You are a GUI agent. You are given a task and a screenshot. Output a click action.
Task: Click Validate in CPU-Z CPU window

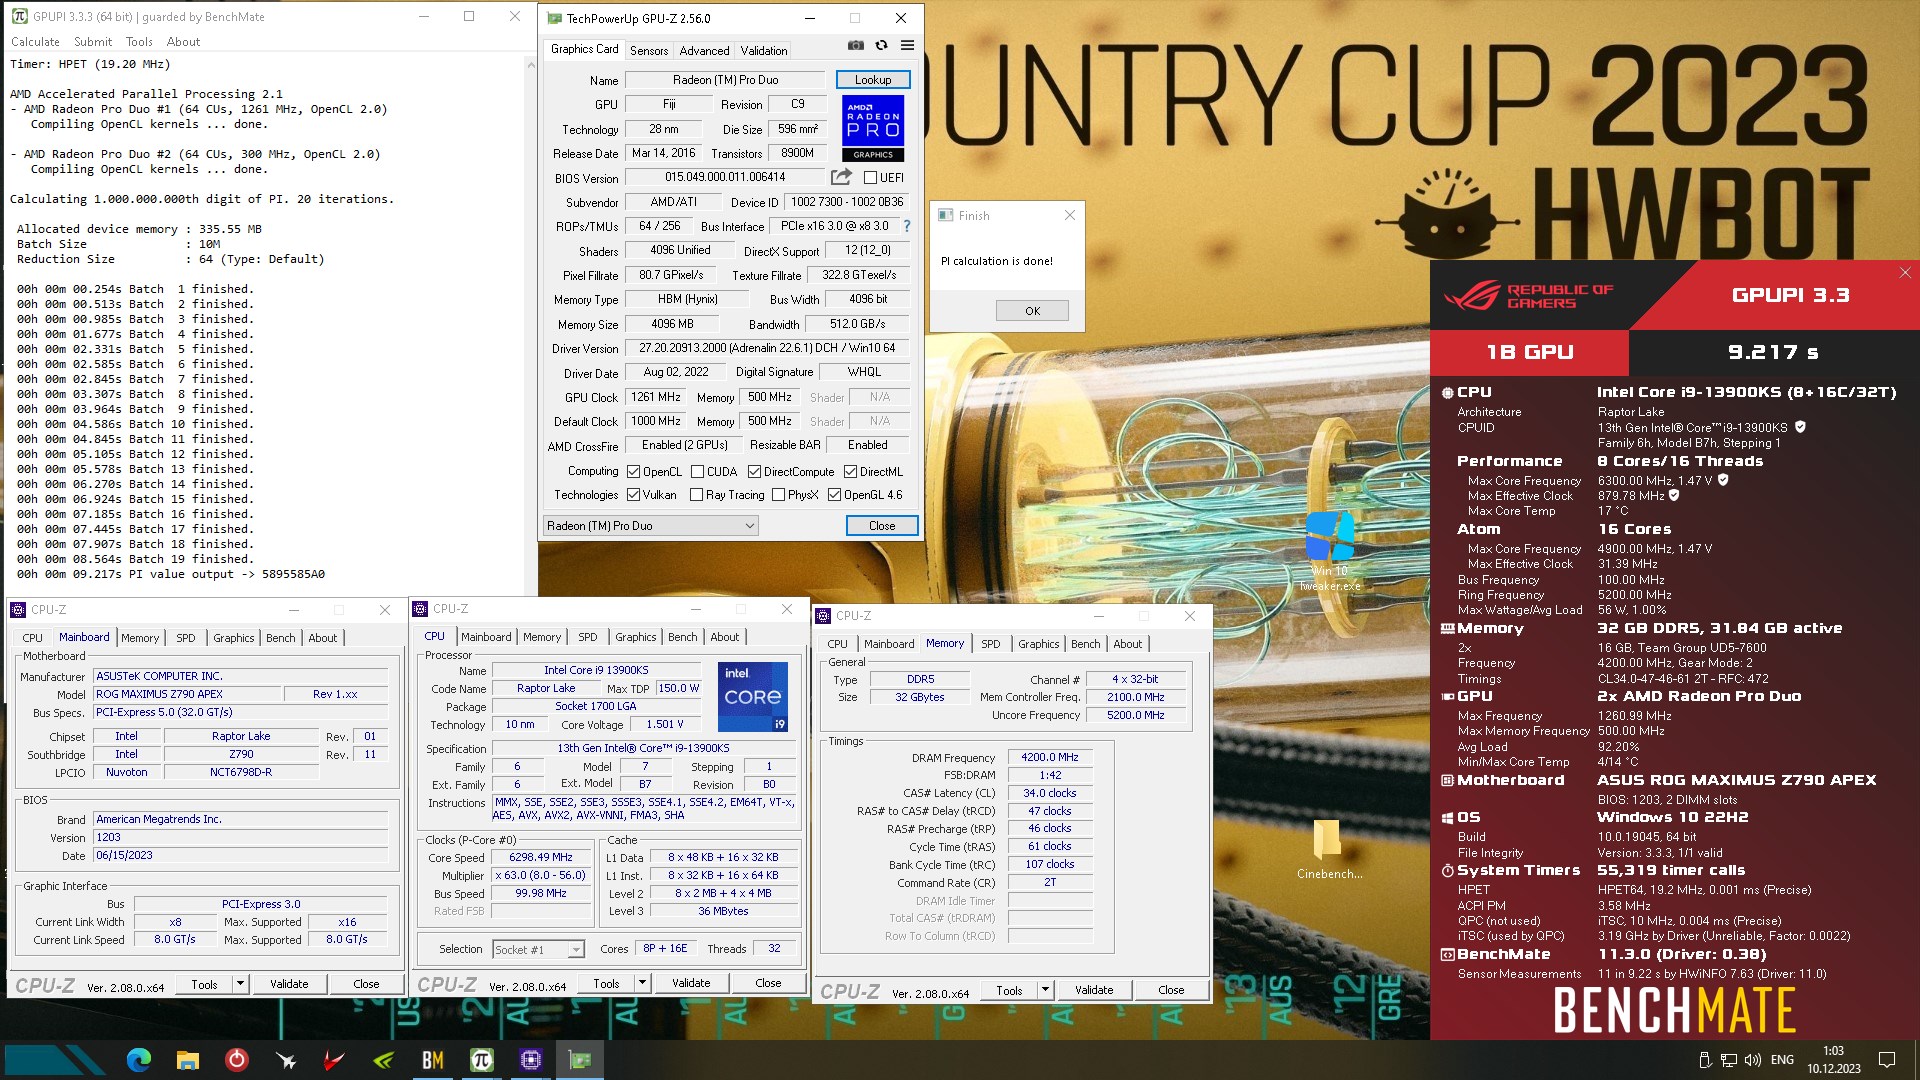691,983
